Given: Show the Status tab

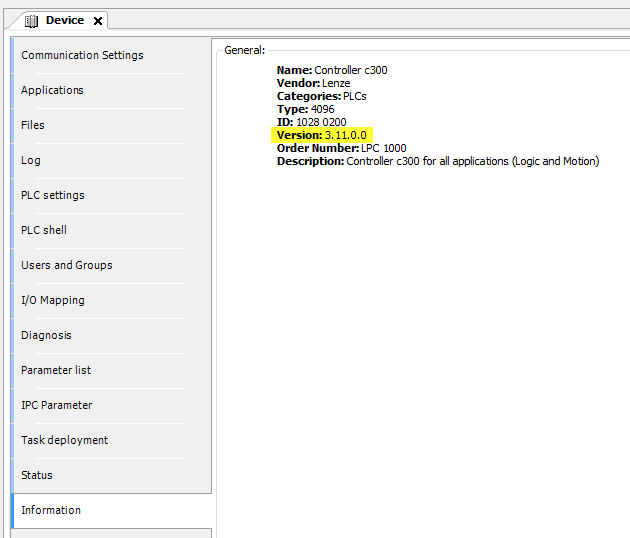Looking at the screenshot, I should 37,475.
